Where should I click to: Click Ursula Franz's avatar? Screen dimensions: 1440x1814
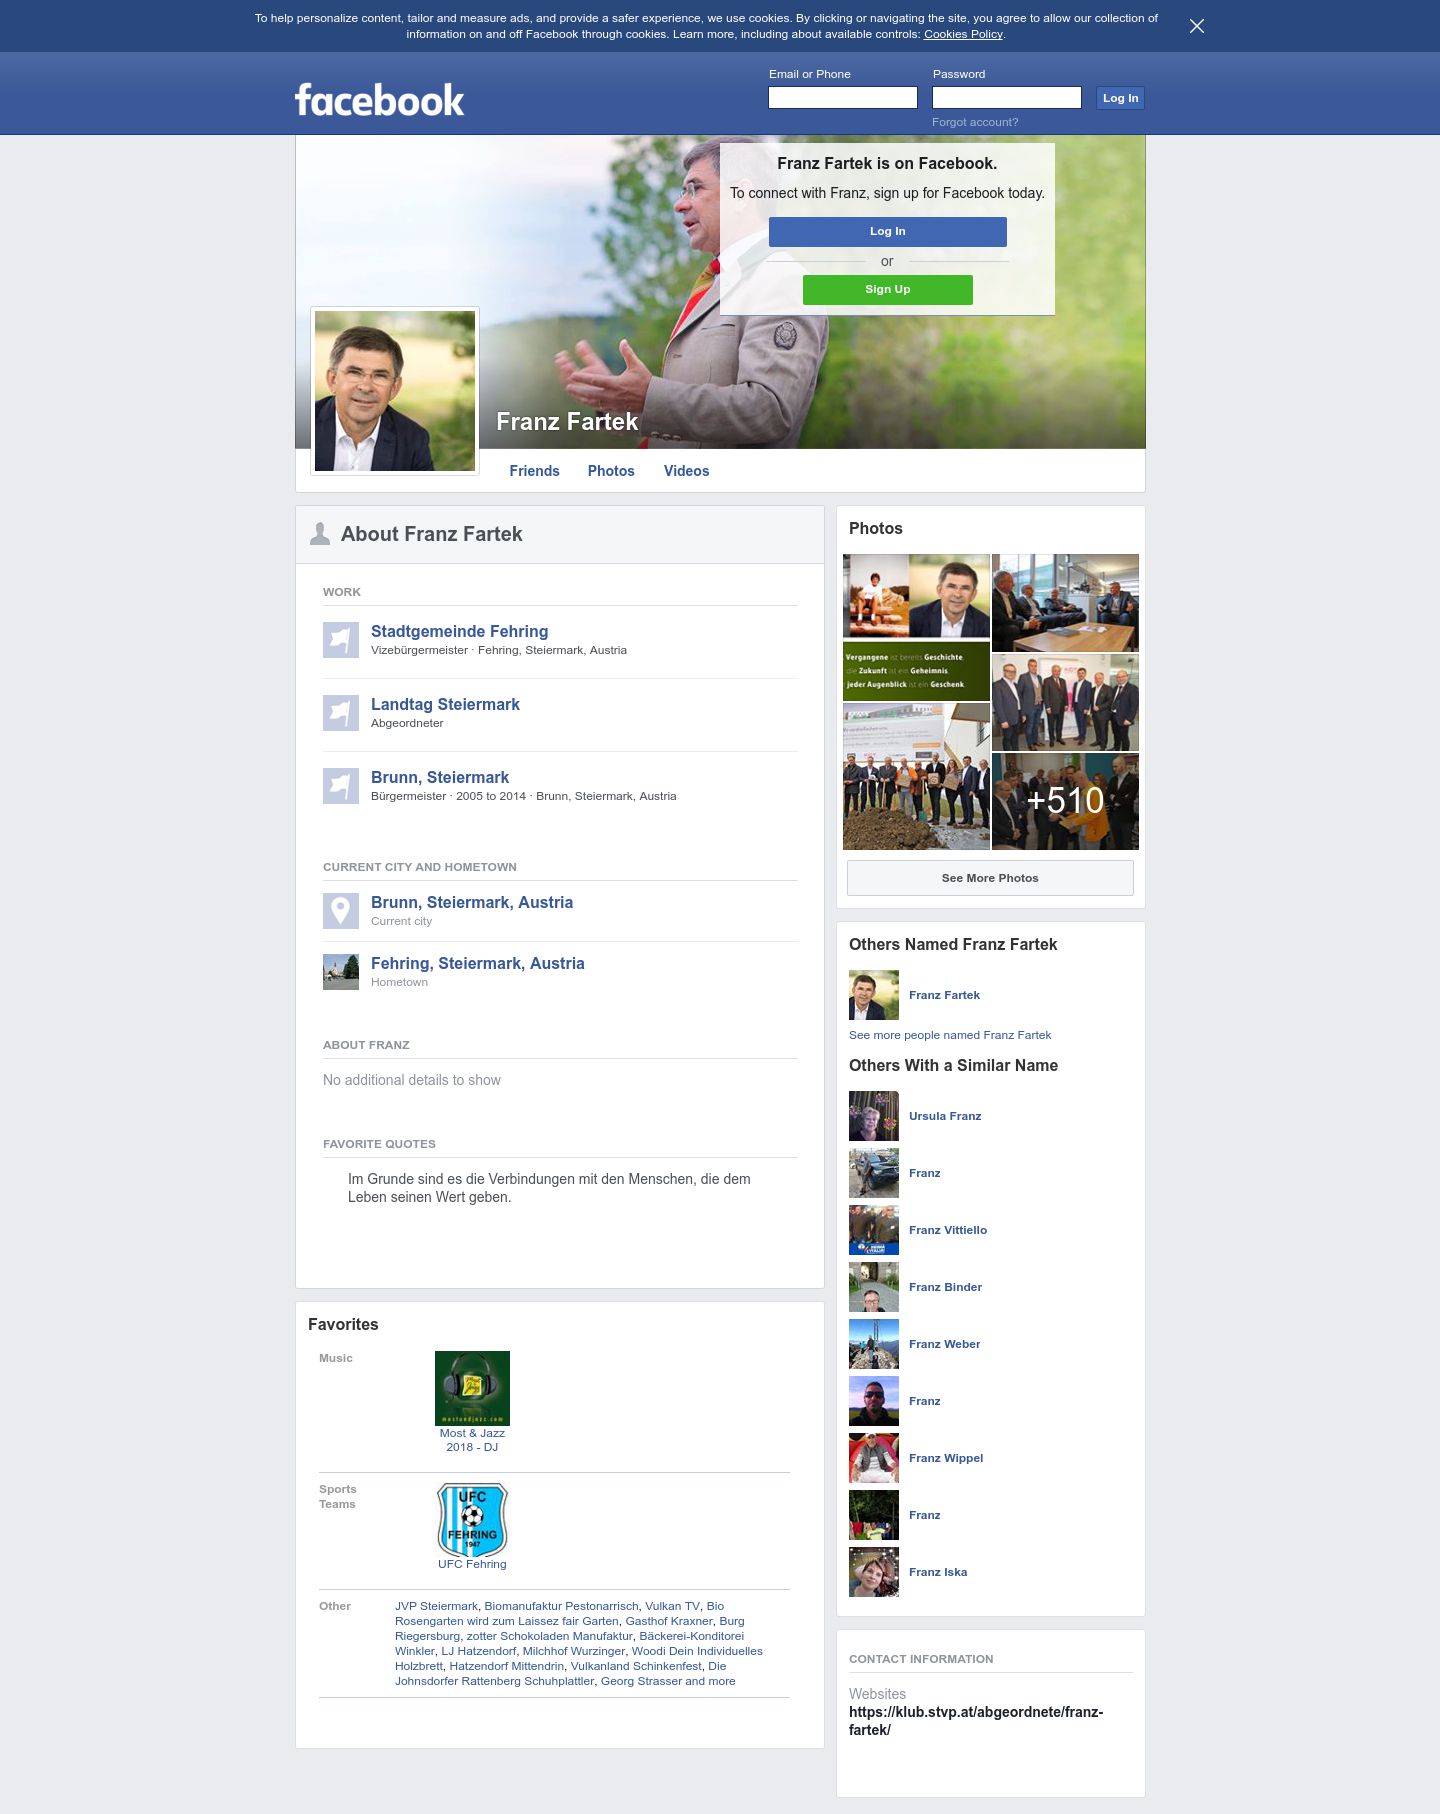pos(874,1116)
